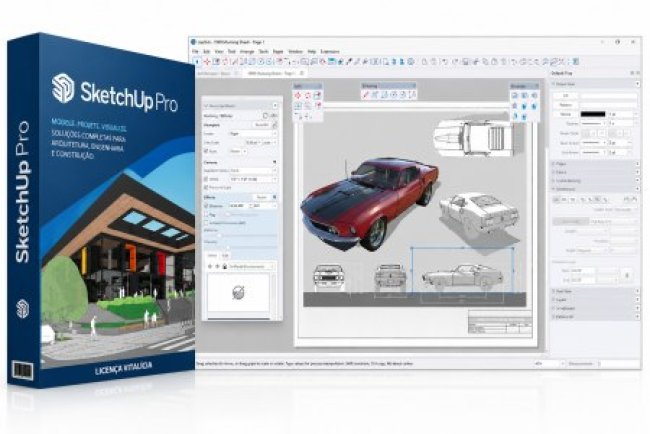Open the Help menu
650x434 pixels.
coord(312,51)
